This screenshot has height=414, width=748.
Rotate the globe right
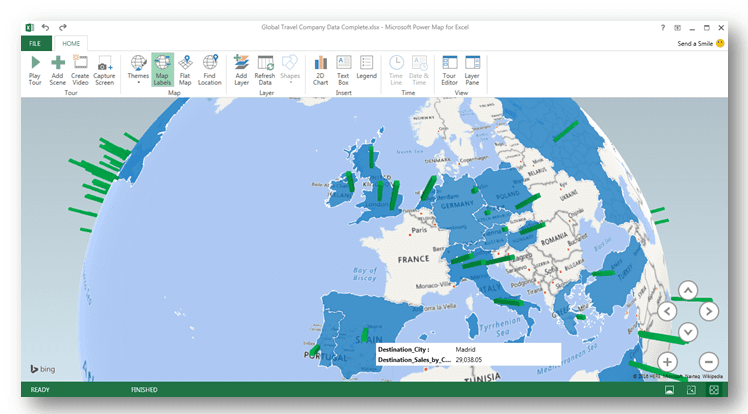(709, 311)
